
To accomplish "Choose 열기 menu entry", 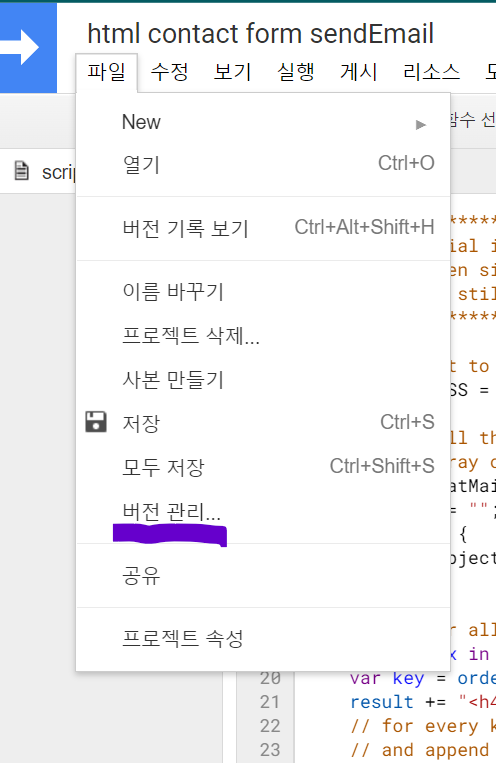I will [263, 164].
